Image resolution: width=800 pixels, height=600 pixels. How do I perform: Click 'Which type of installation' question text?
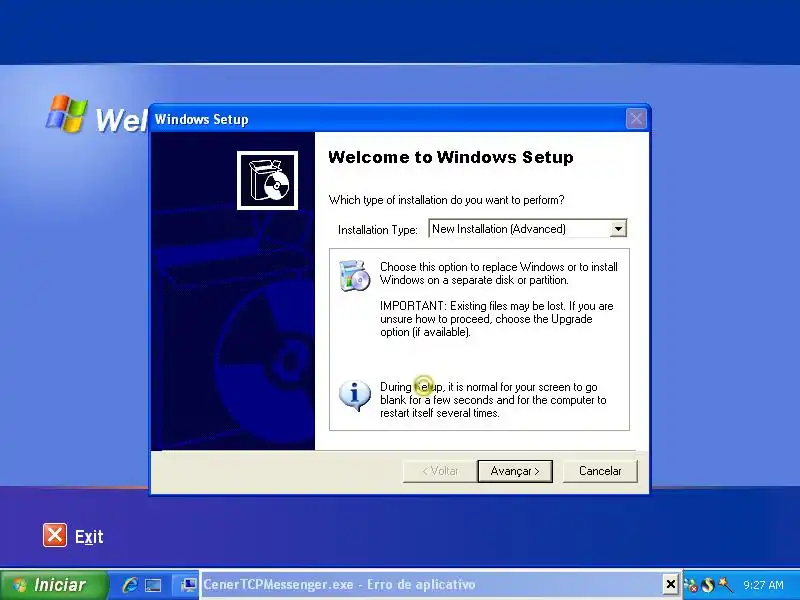(446, 200)
